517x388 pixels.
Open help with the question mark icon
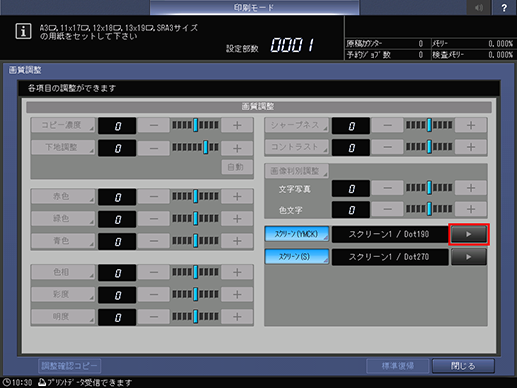click(x=504, y=8)
